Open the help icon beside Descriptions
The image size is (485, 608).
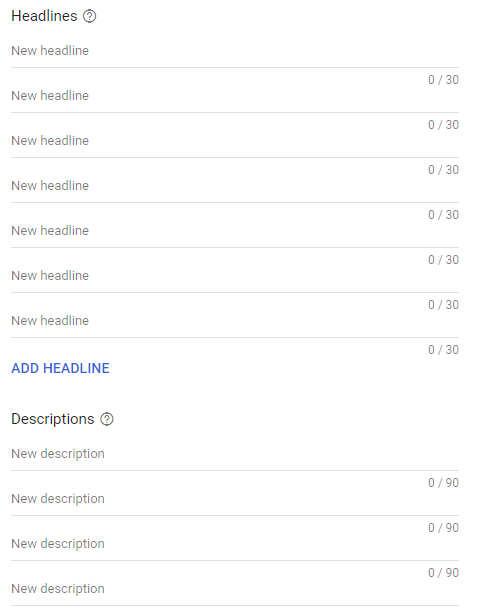pyautogui.click(x=107, y=419)
